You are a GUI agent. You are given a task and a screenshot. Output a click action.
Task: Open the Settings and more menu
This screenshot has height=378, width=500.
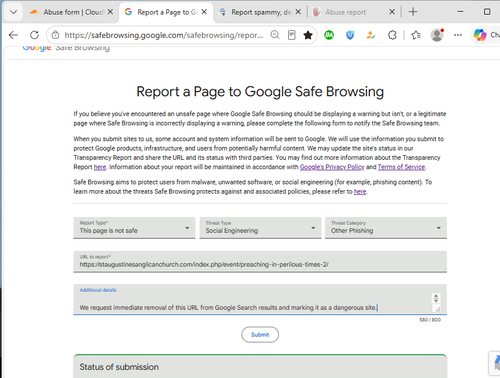[458, 35]
